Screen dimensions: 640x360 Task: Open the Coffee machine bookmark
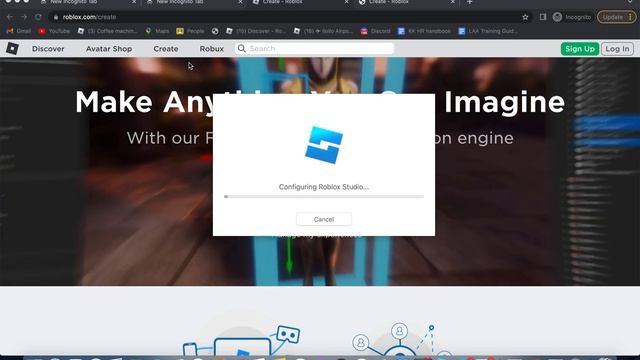coord(108,31)
